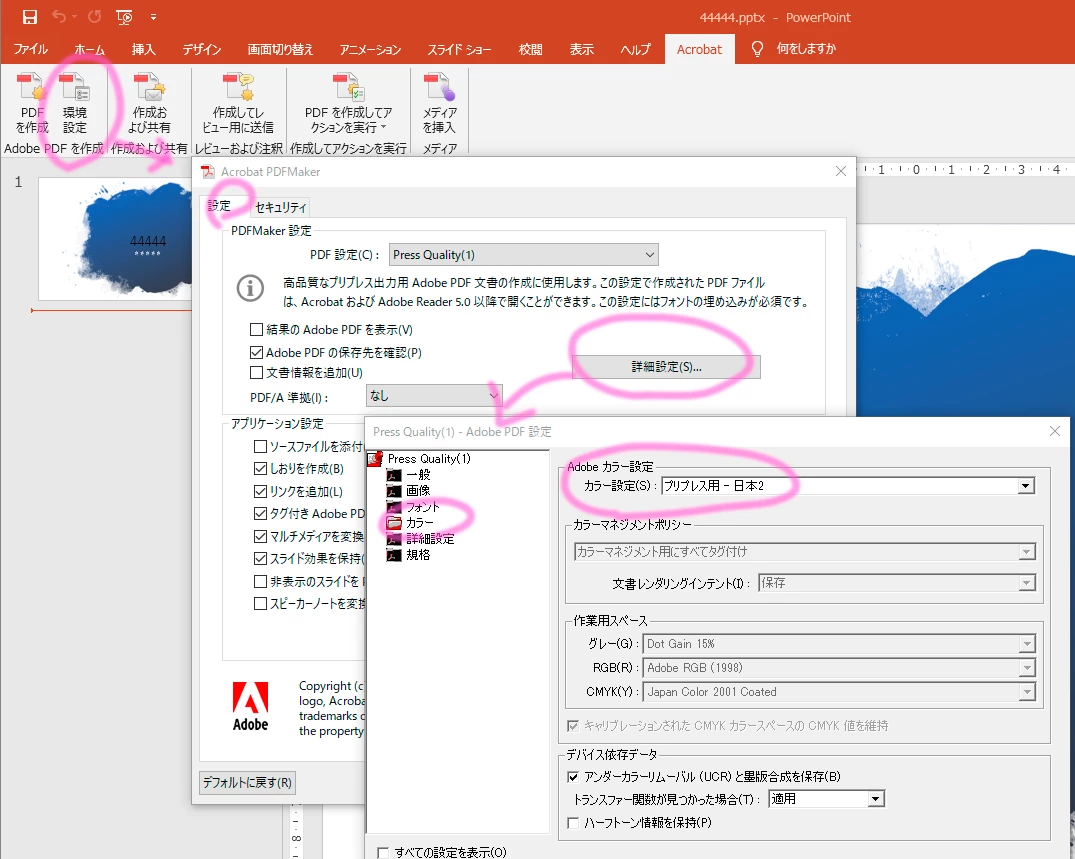This screenshot has height=859, width=1075.
Task: Start slideshow from beginning icon
Action: (124, 17)
